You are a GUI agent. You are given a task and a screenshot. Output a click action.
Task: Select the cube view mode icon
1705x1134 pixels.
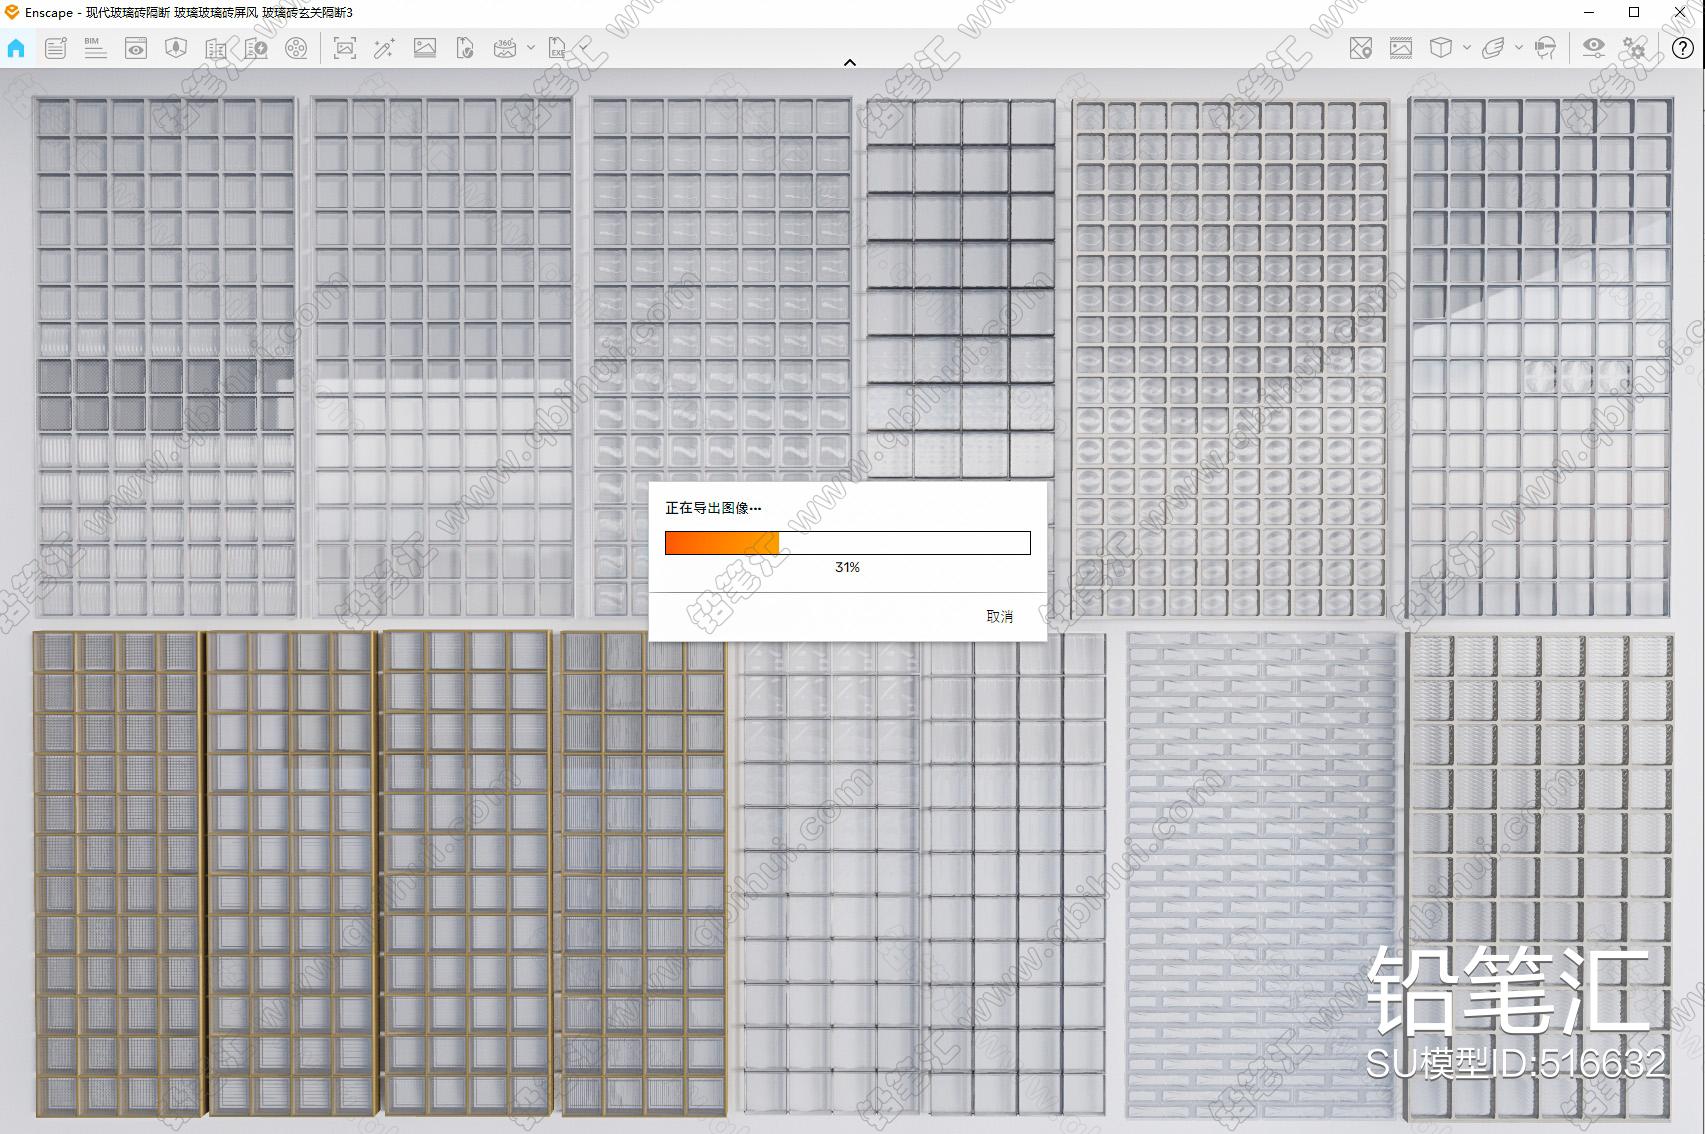tap(1441, 48)
